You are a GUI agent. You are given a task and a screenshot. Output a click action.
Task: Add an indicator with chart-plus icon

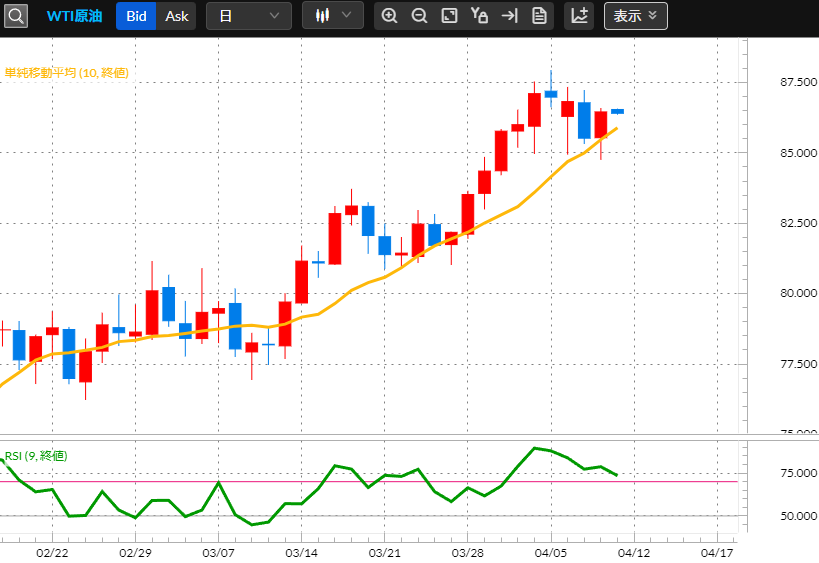click(x=579, y=16)
